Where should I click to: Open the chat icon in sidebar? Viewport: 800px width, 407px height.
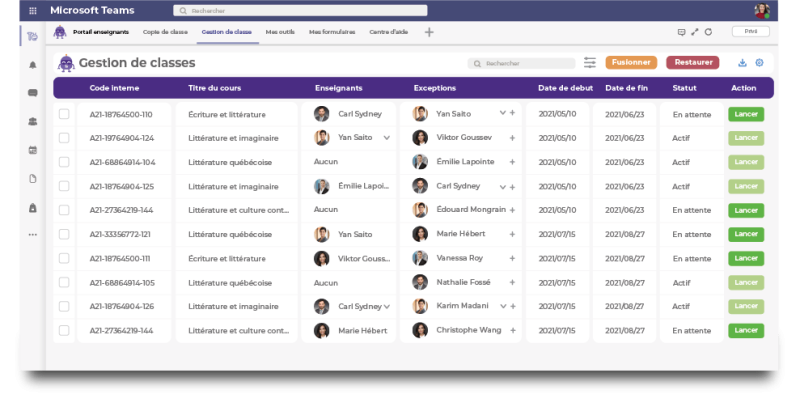(32, 93)
